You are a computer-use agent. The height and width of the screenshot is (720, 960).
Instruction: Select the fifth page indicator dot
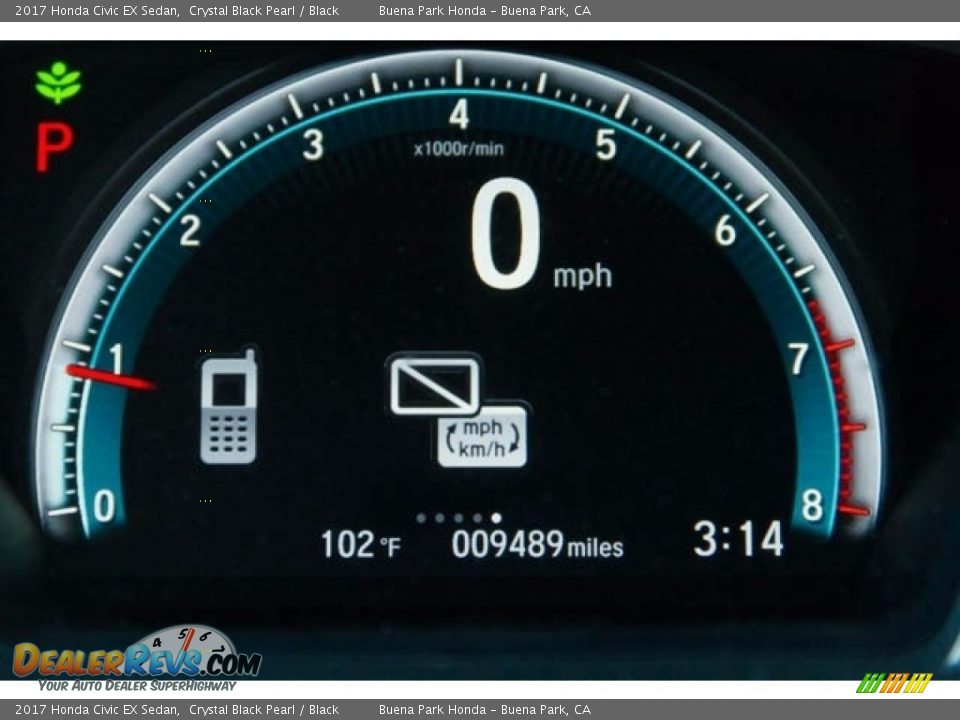(x=497, y=518)
